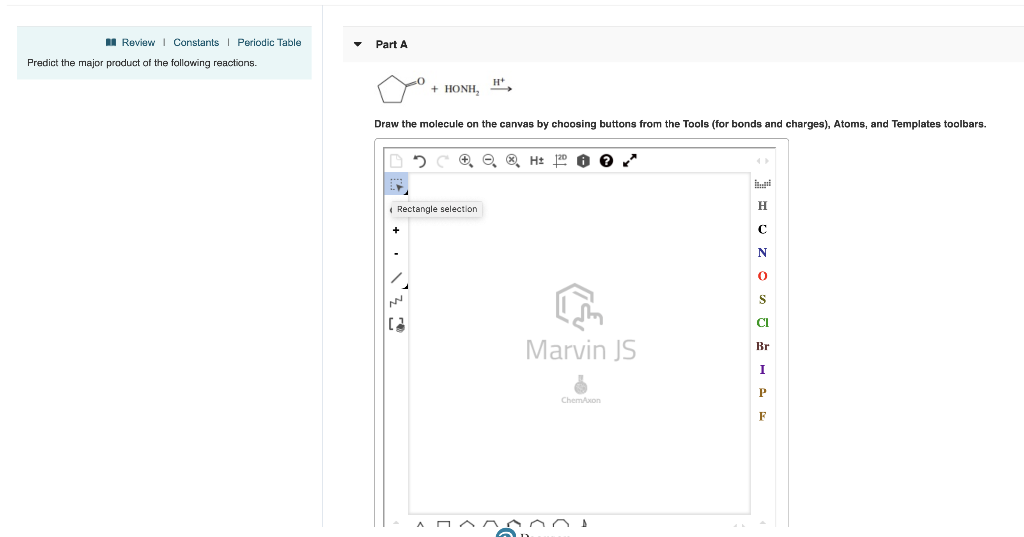
Task: Open the Constants link
Action: 196,42
